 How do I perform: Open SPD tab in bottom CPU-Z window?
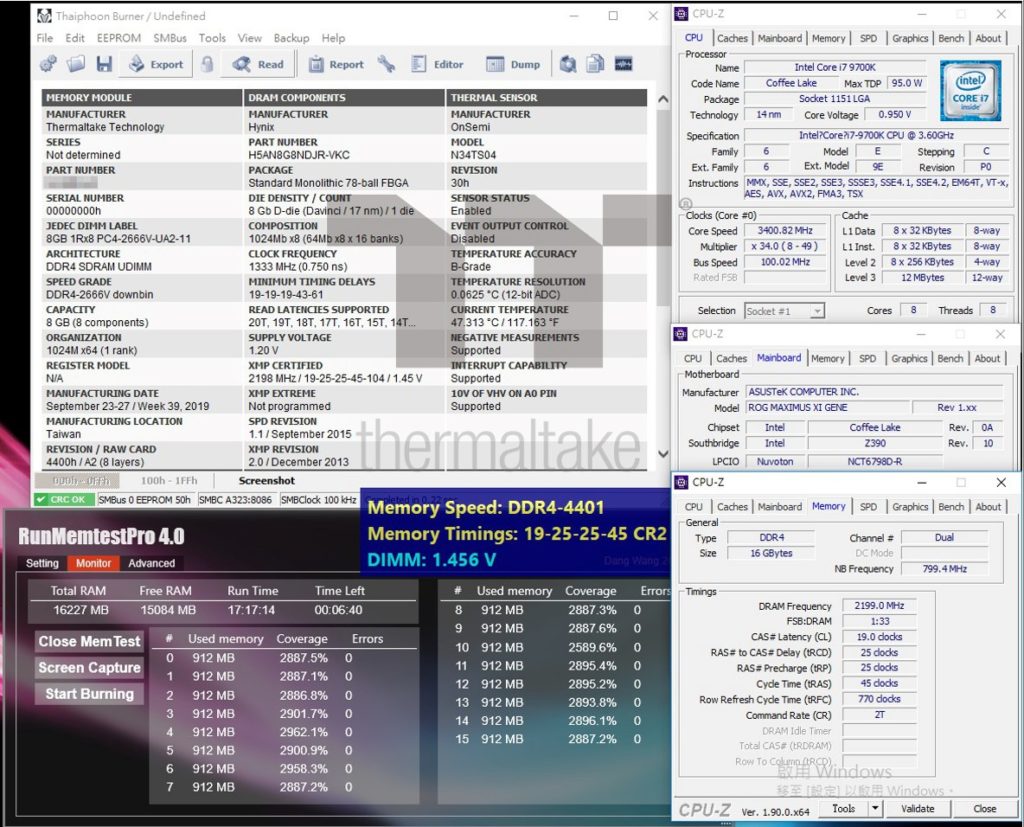(x=868, y=507)
